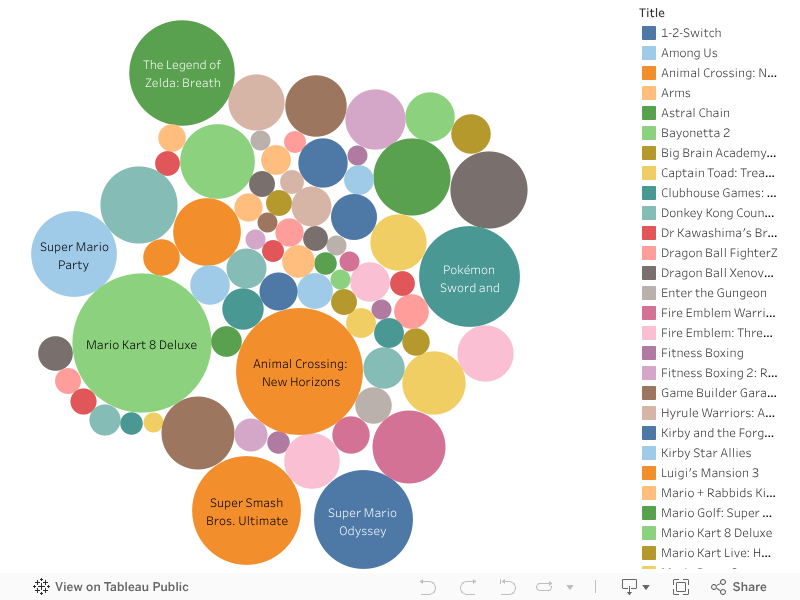800x600 pixels.
Task: Enter full screen with the Fullscreen icon
Action: (681, 587)
